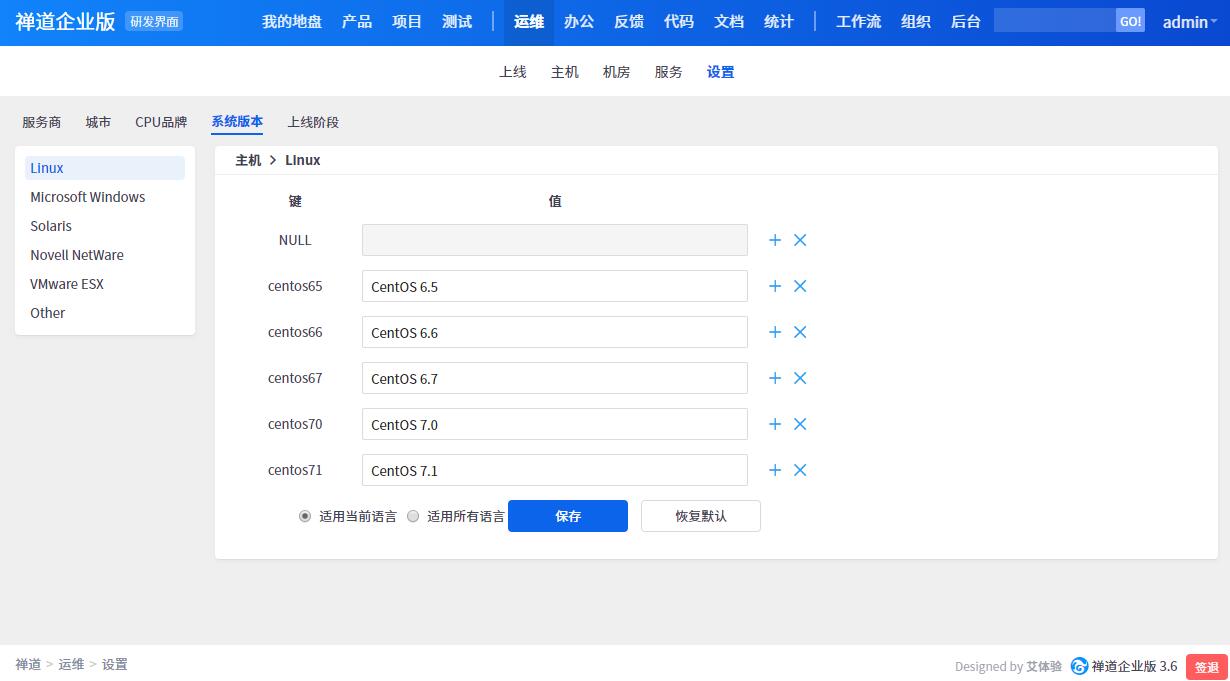Open 办公 in top navigation

pyautogui.click(x=579, y=22)
